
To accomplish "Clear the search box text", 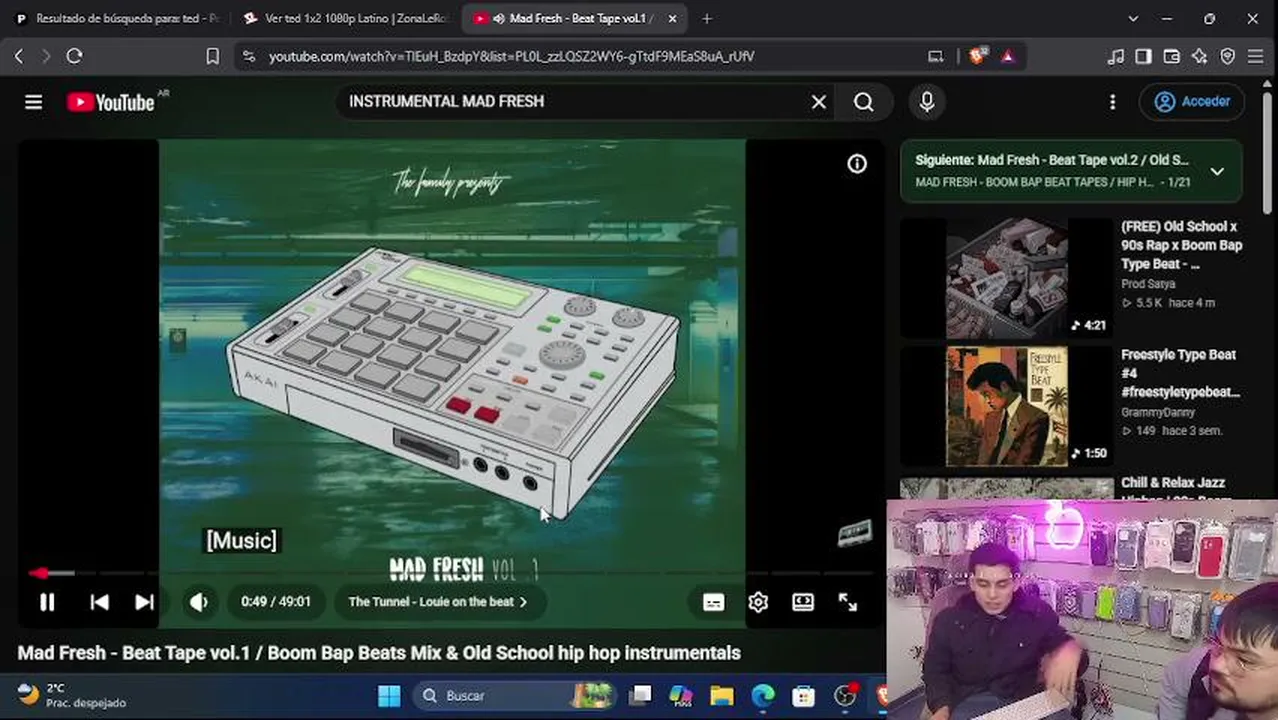I will pos(819,101).
